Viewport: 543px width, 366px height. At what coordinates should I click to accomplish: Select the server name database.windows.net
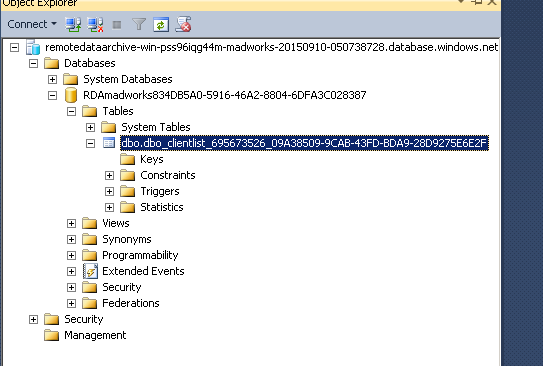pyautogui.click(x=272, y=47)
